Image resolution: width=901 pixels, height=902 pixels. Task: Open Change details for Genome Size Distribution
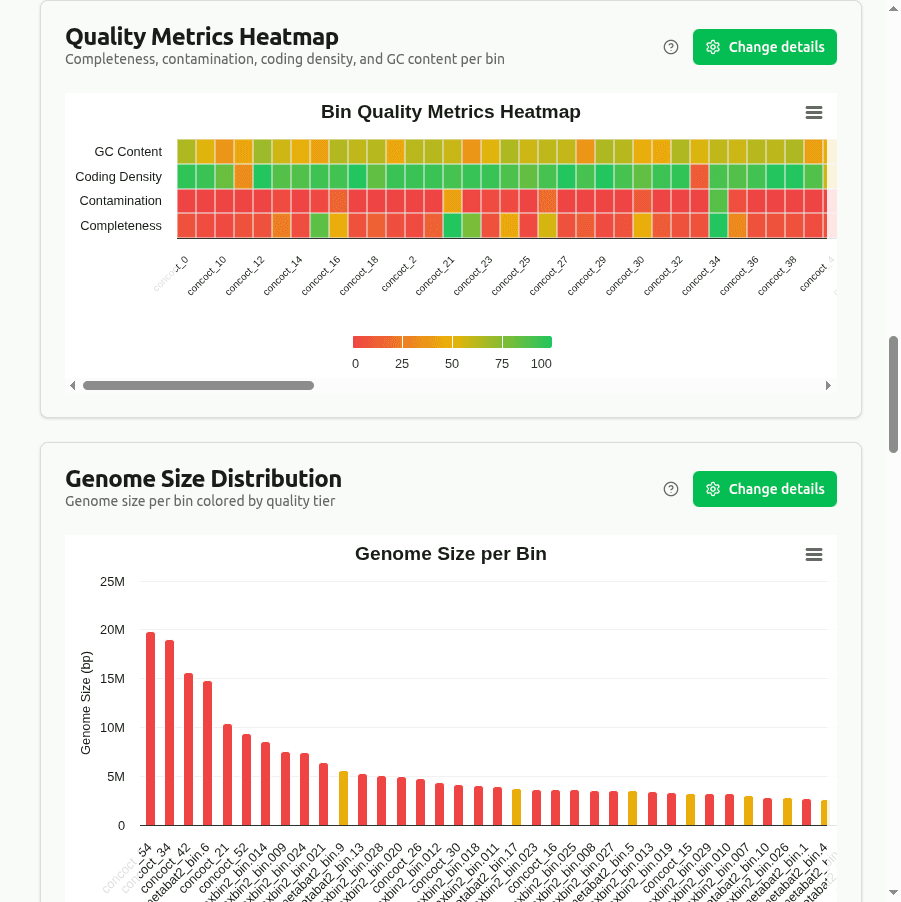pos(764,489)
